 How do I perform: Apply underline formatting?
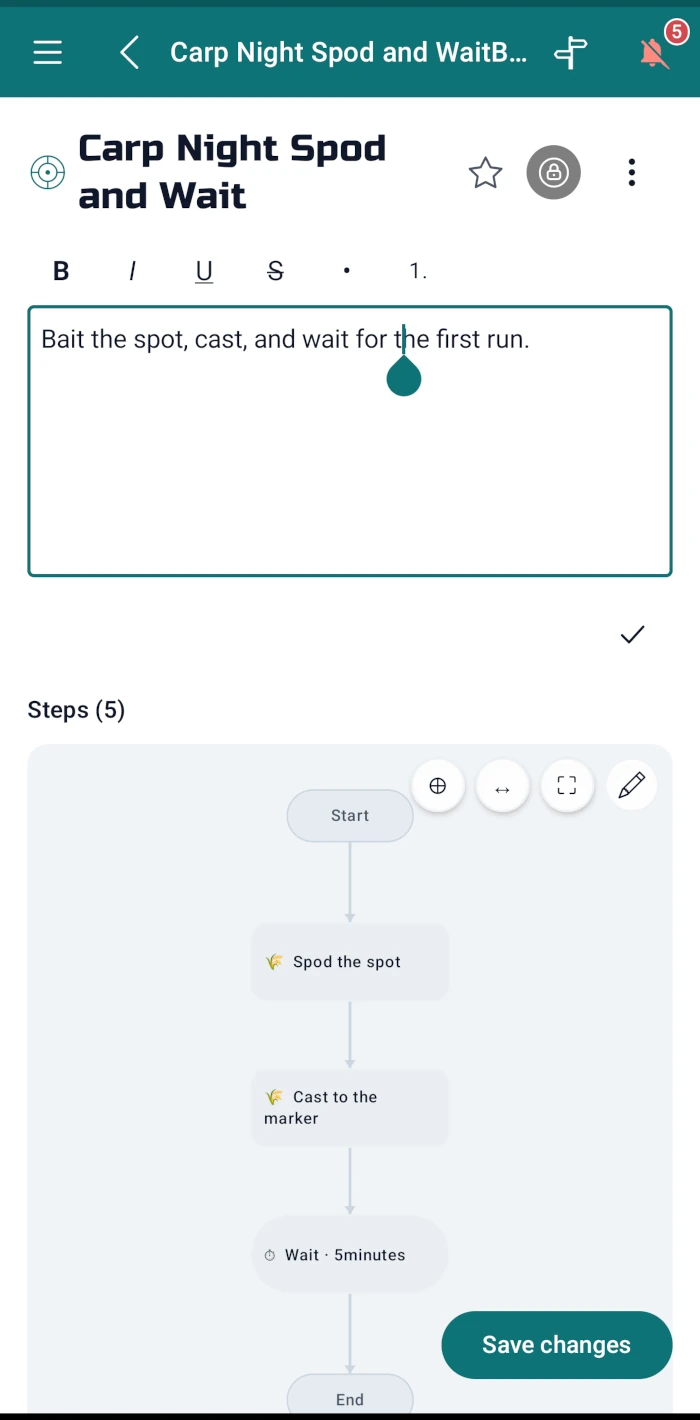[x=204, y=271]
